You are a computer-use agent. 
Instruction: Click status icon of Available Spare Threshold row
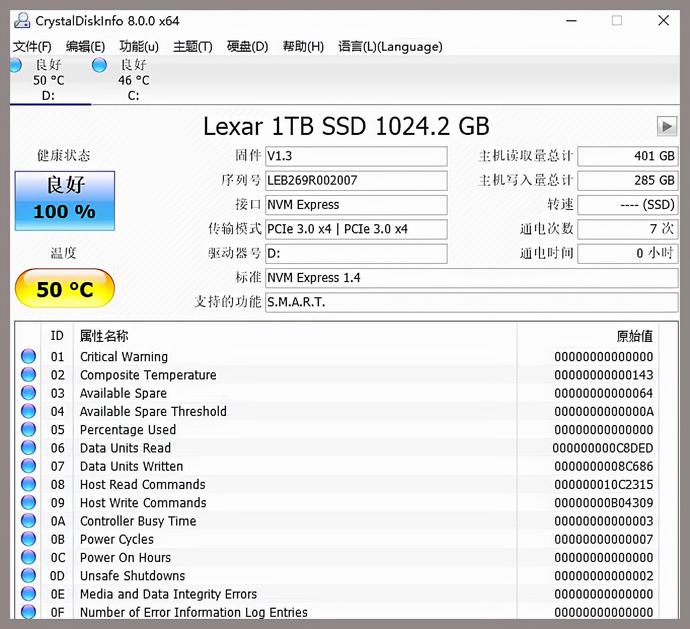29,411
